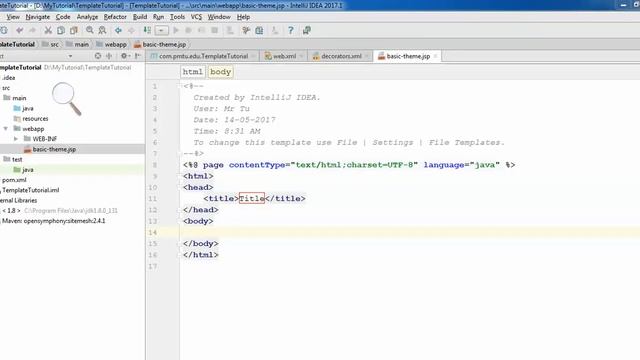Viewport: 640px width, 360px height.
Task: Open the Window menu
Action: 219,17
